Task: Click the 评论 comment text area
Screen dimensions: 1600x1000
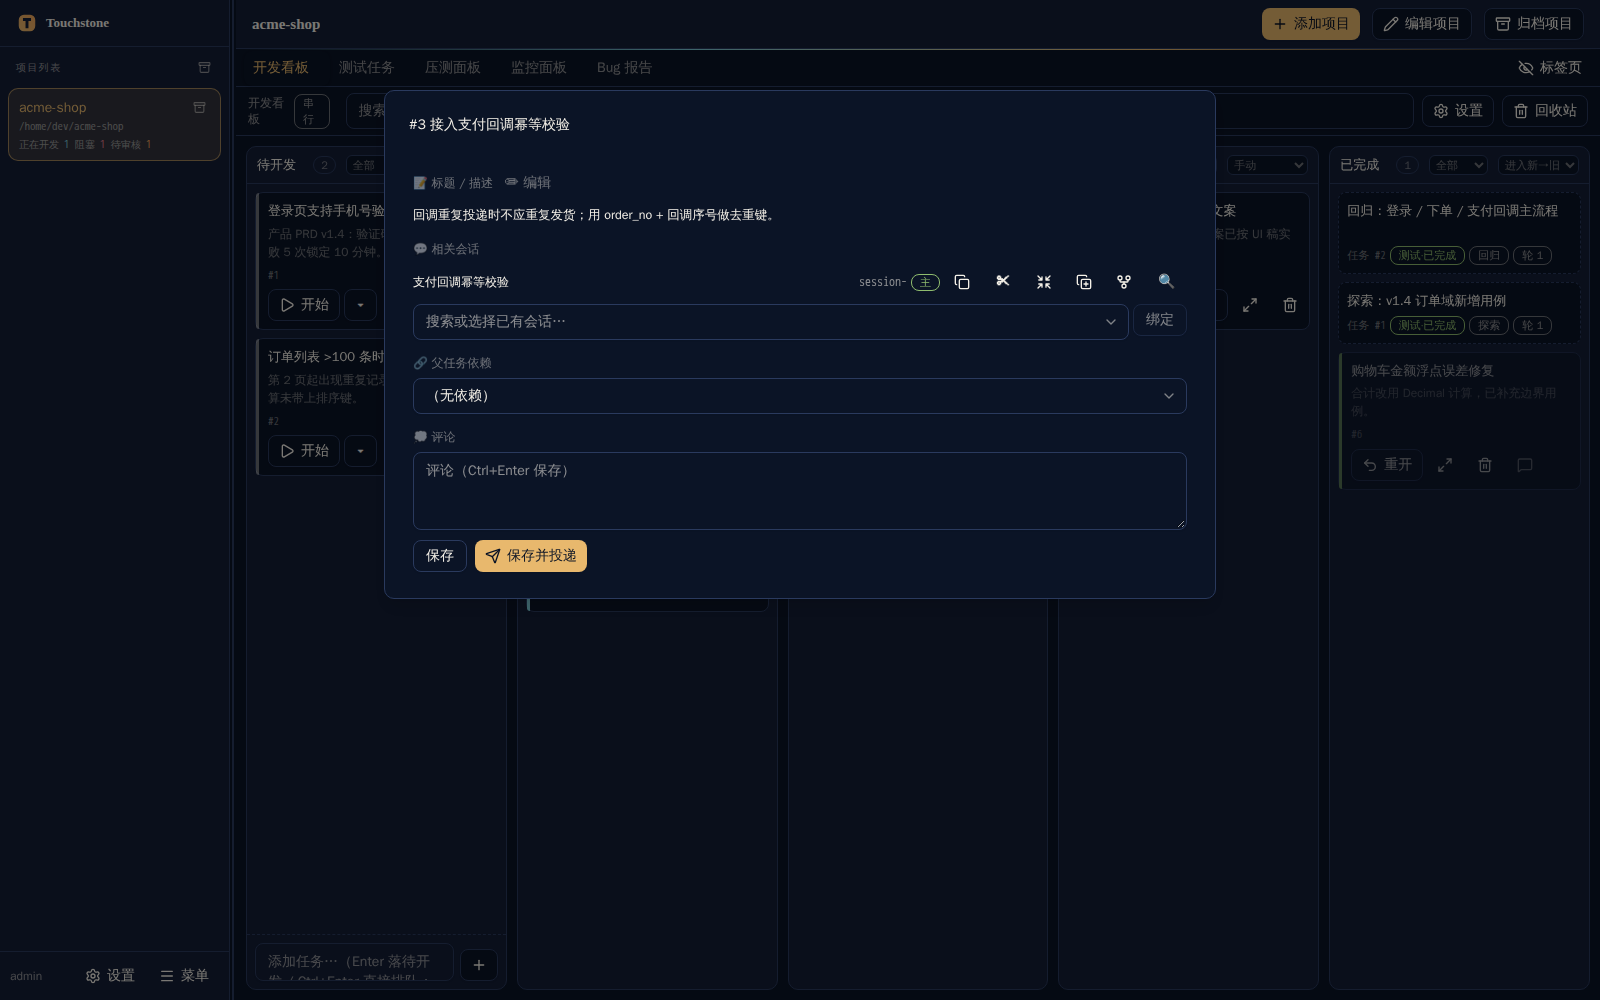Action: pyautogui.click(x=800, y=491)
